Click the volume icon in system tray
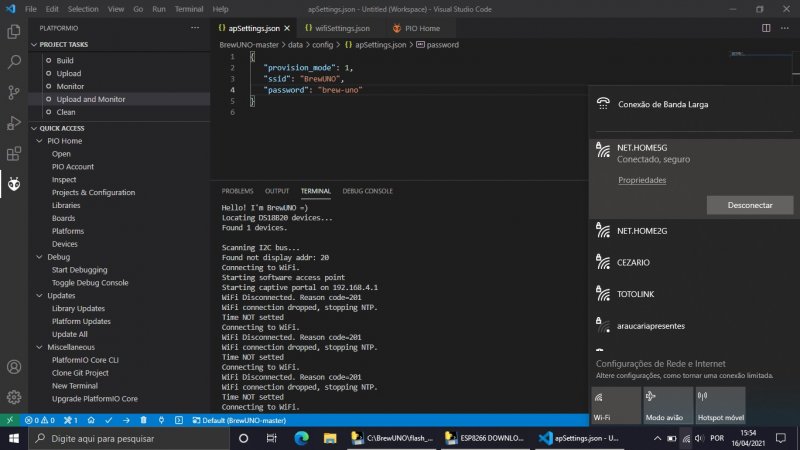Image resolution: width=800 pixels, height=450 pixels. click(699, 438)
